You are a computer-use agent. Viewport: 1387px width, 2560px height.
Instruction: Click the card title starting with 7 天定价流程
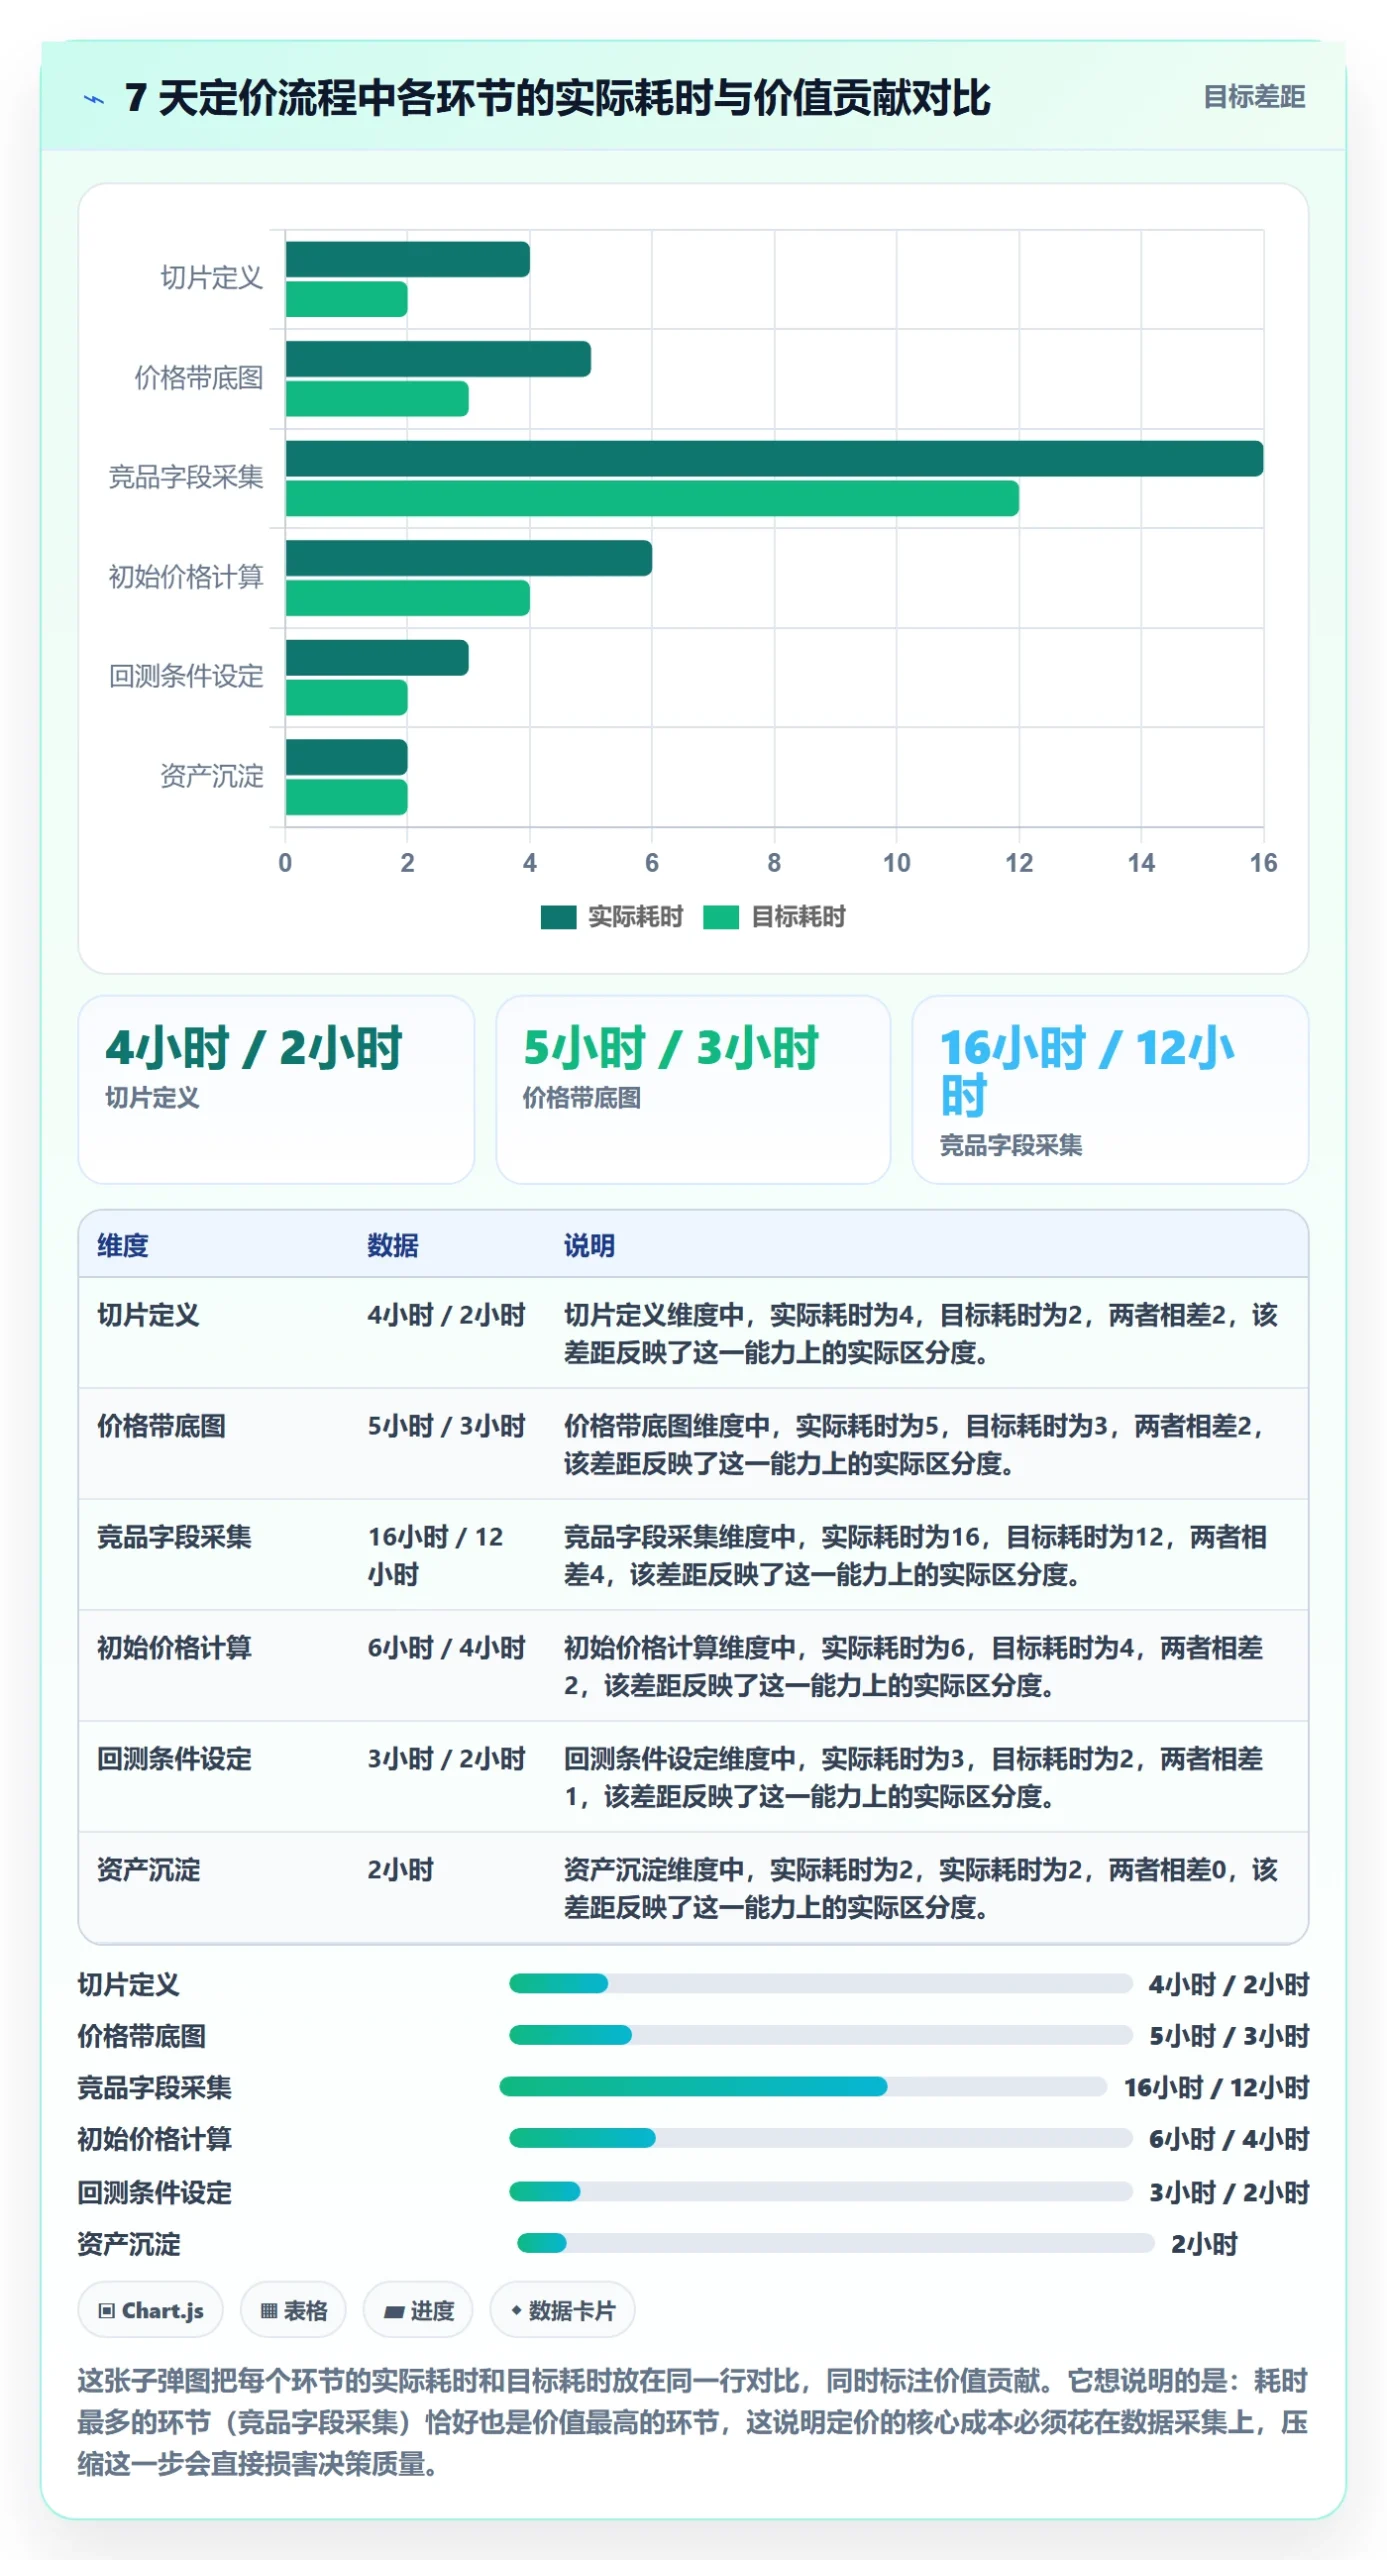(558, 98)
